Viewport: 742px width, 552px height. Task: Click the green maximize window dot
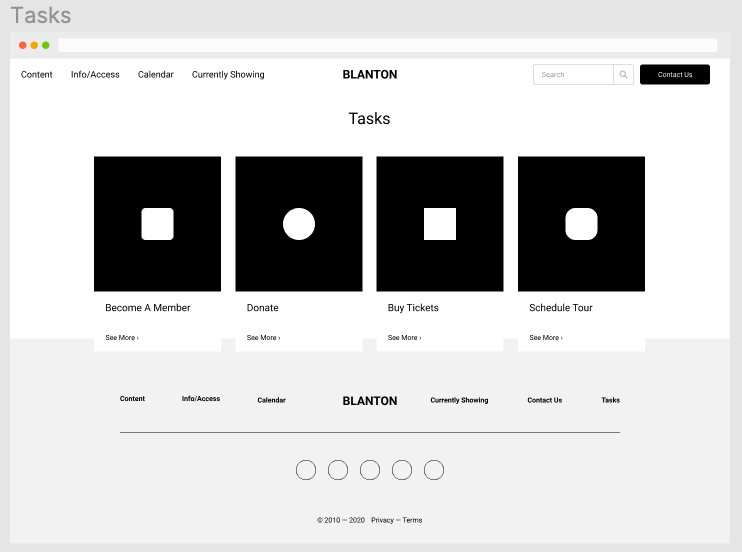(46, 45)
